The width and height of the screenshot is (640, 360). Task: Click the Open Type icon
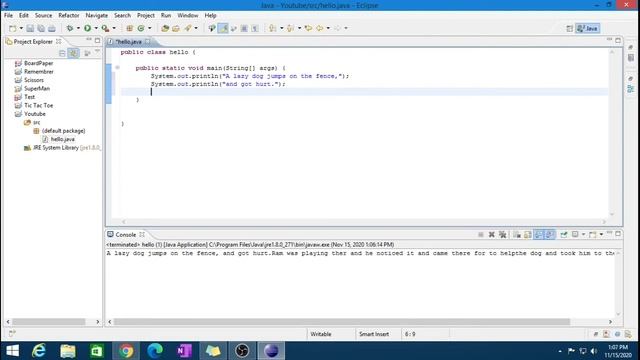coord(165,28)
